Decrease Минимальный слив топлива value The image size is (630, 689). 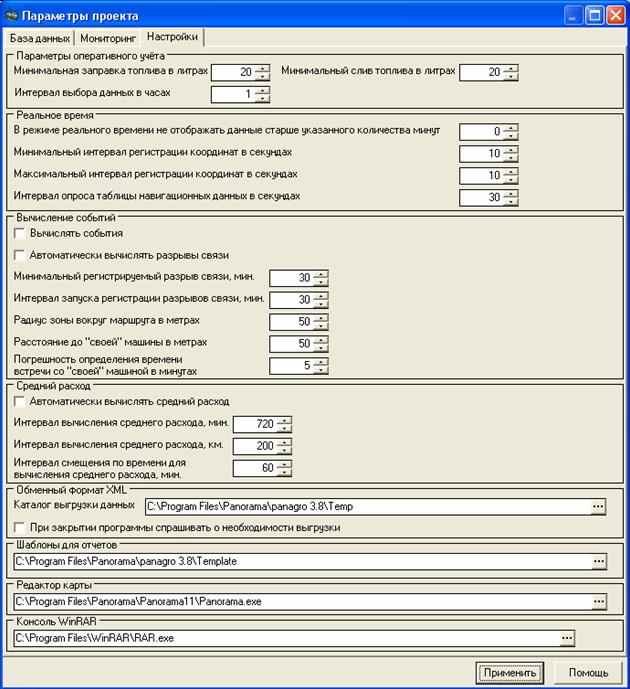click(x=510, y=76)
